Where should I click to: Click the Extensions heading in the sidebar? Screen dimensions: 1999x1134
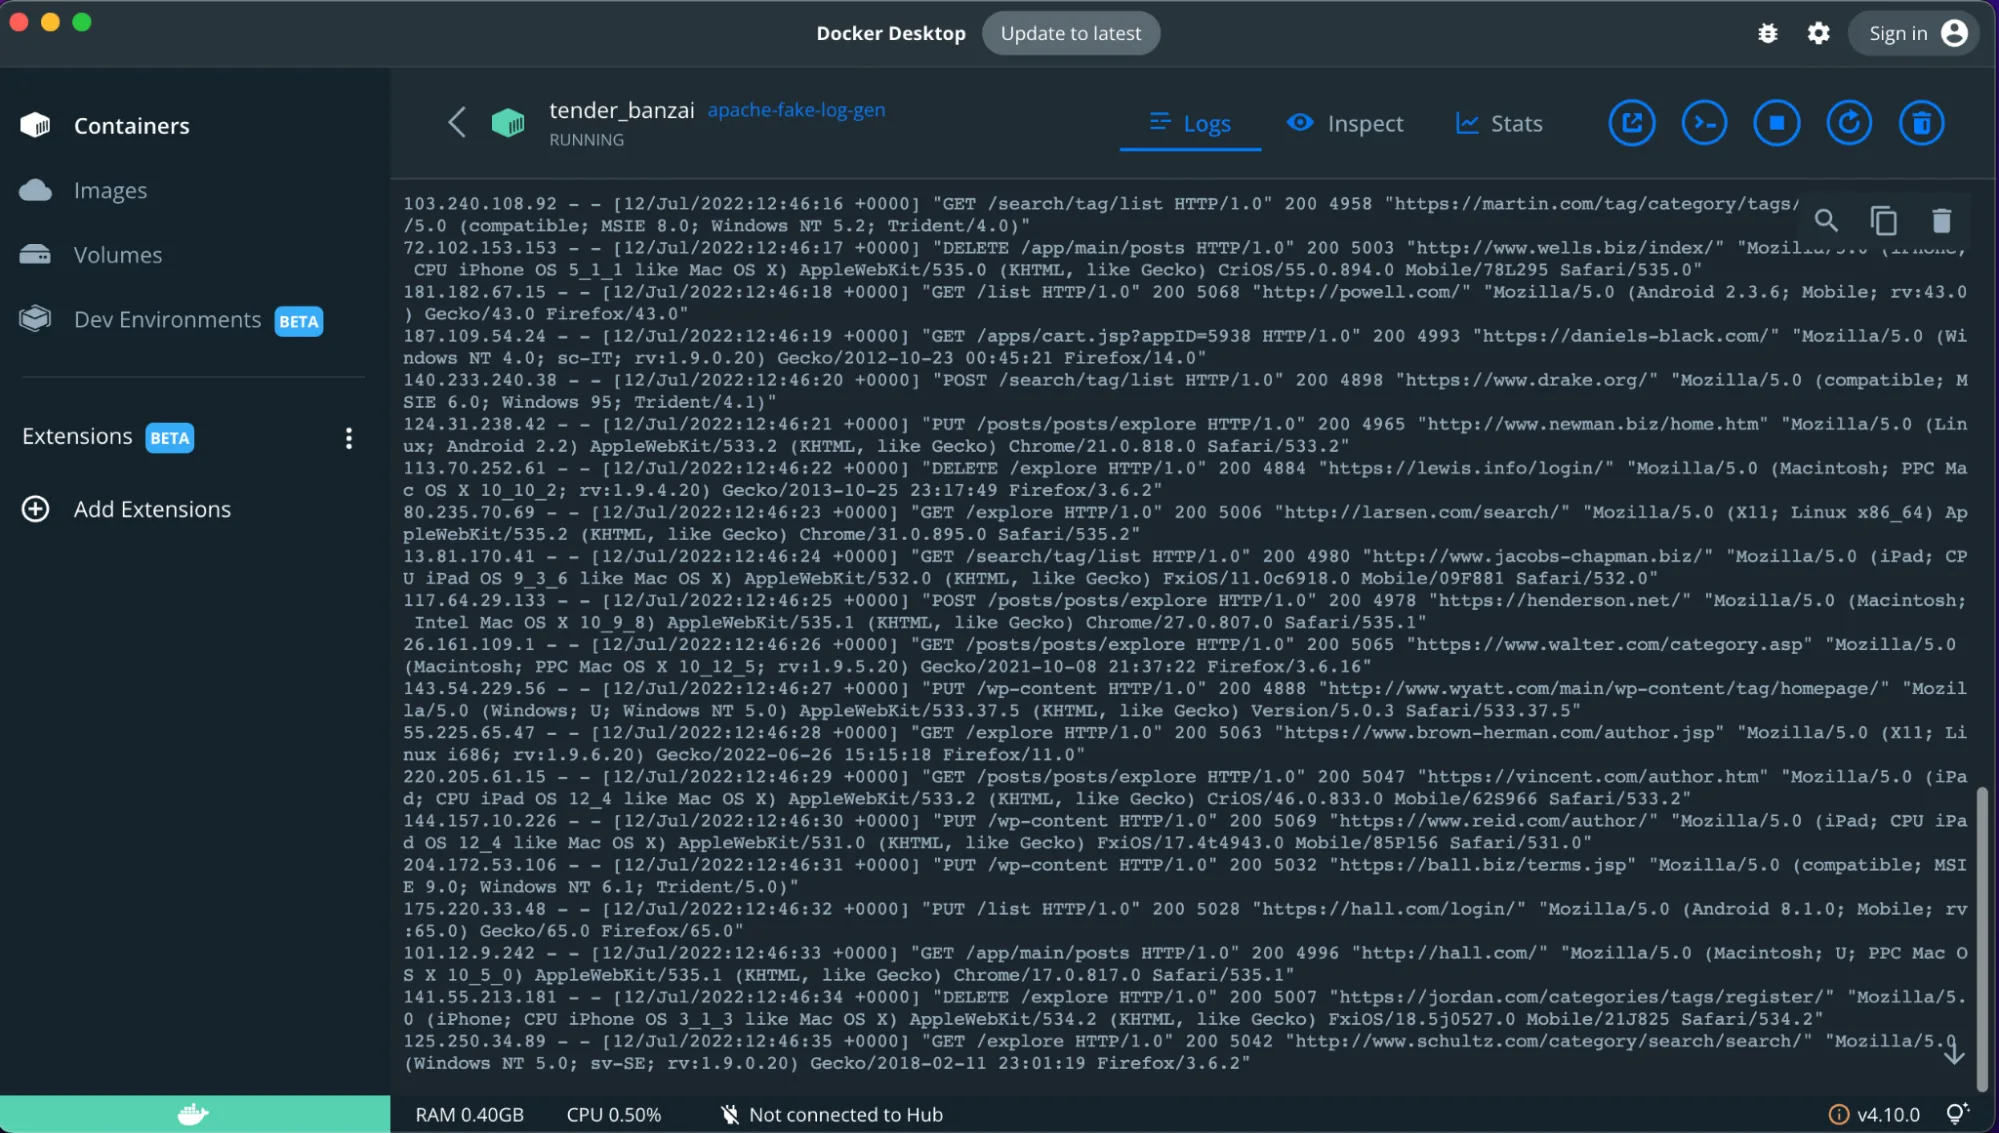(x=77, y=436)
